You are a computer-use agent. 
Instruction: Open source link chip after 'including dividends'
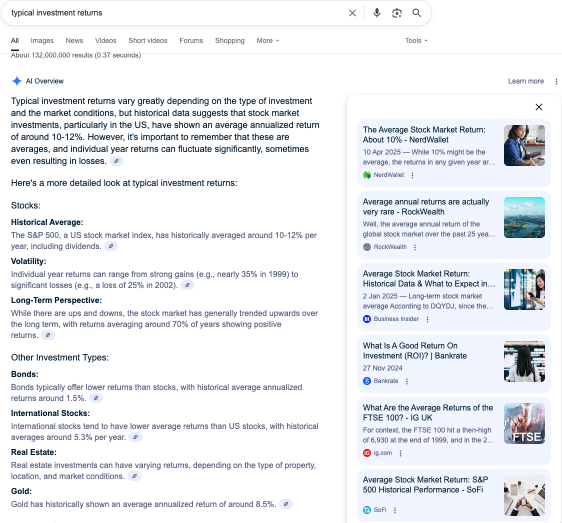click(x=111, y=246)
